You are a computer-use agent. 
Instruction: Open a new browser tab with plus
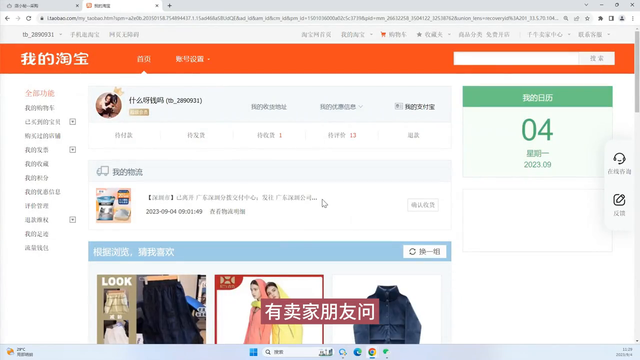coord(169,6)
